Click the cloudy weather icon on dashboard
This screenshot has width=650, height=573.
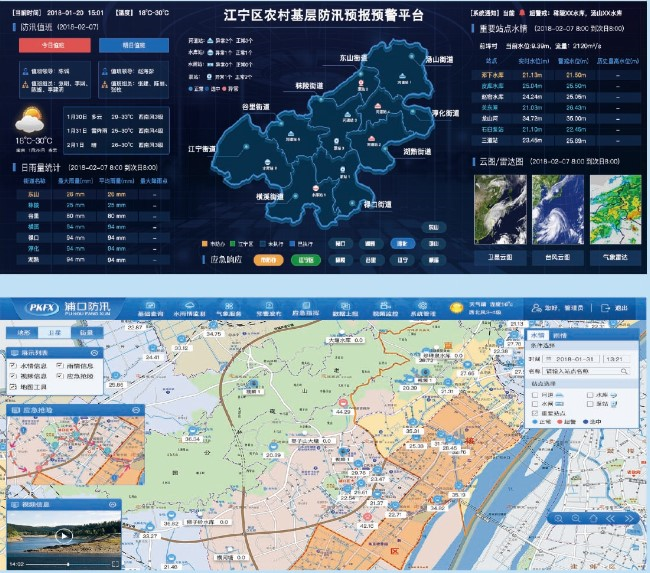(x=30, y=120)
